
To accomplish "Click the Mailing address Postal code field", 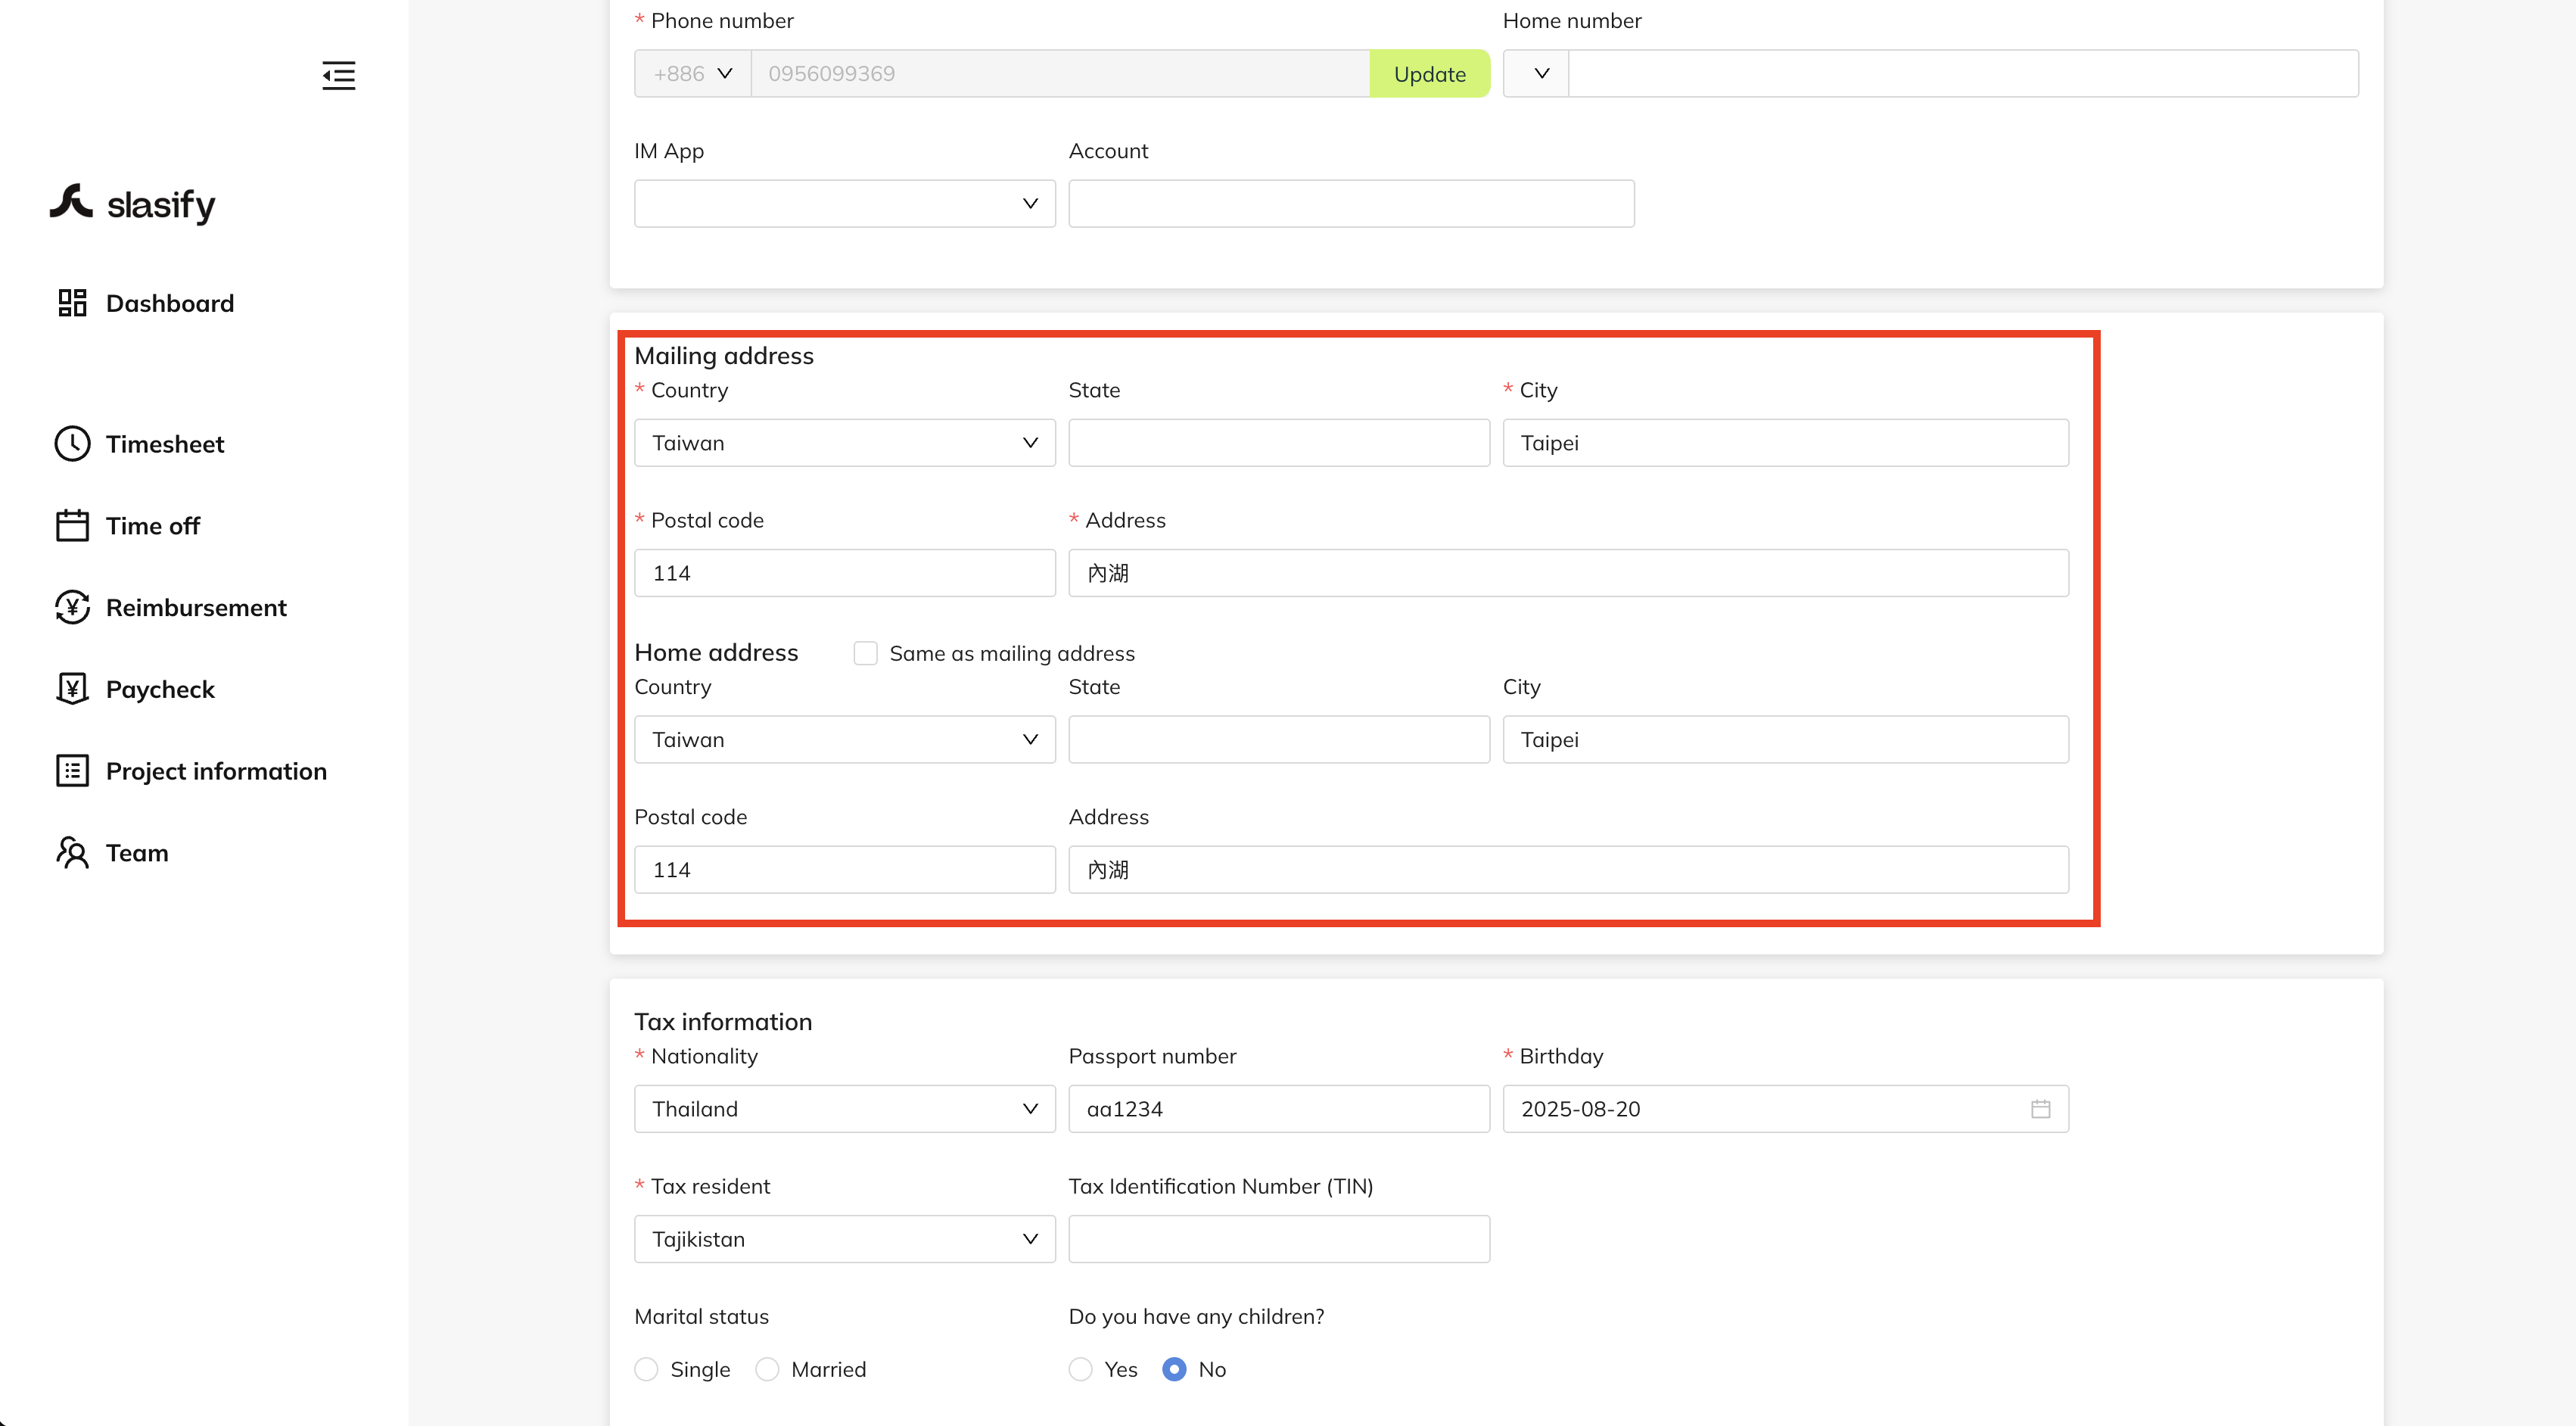I will (845, 573).
